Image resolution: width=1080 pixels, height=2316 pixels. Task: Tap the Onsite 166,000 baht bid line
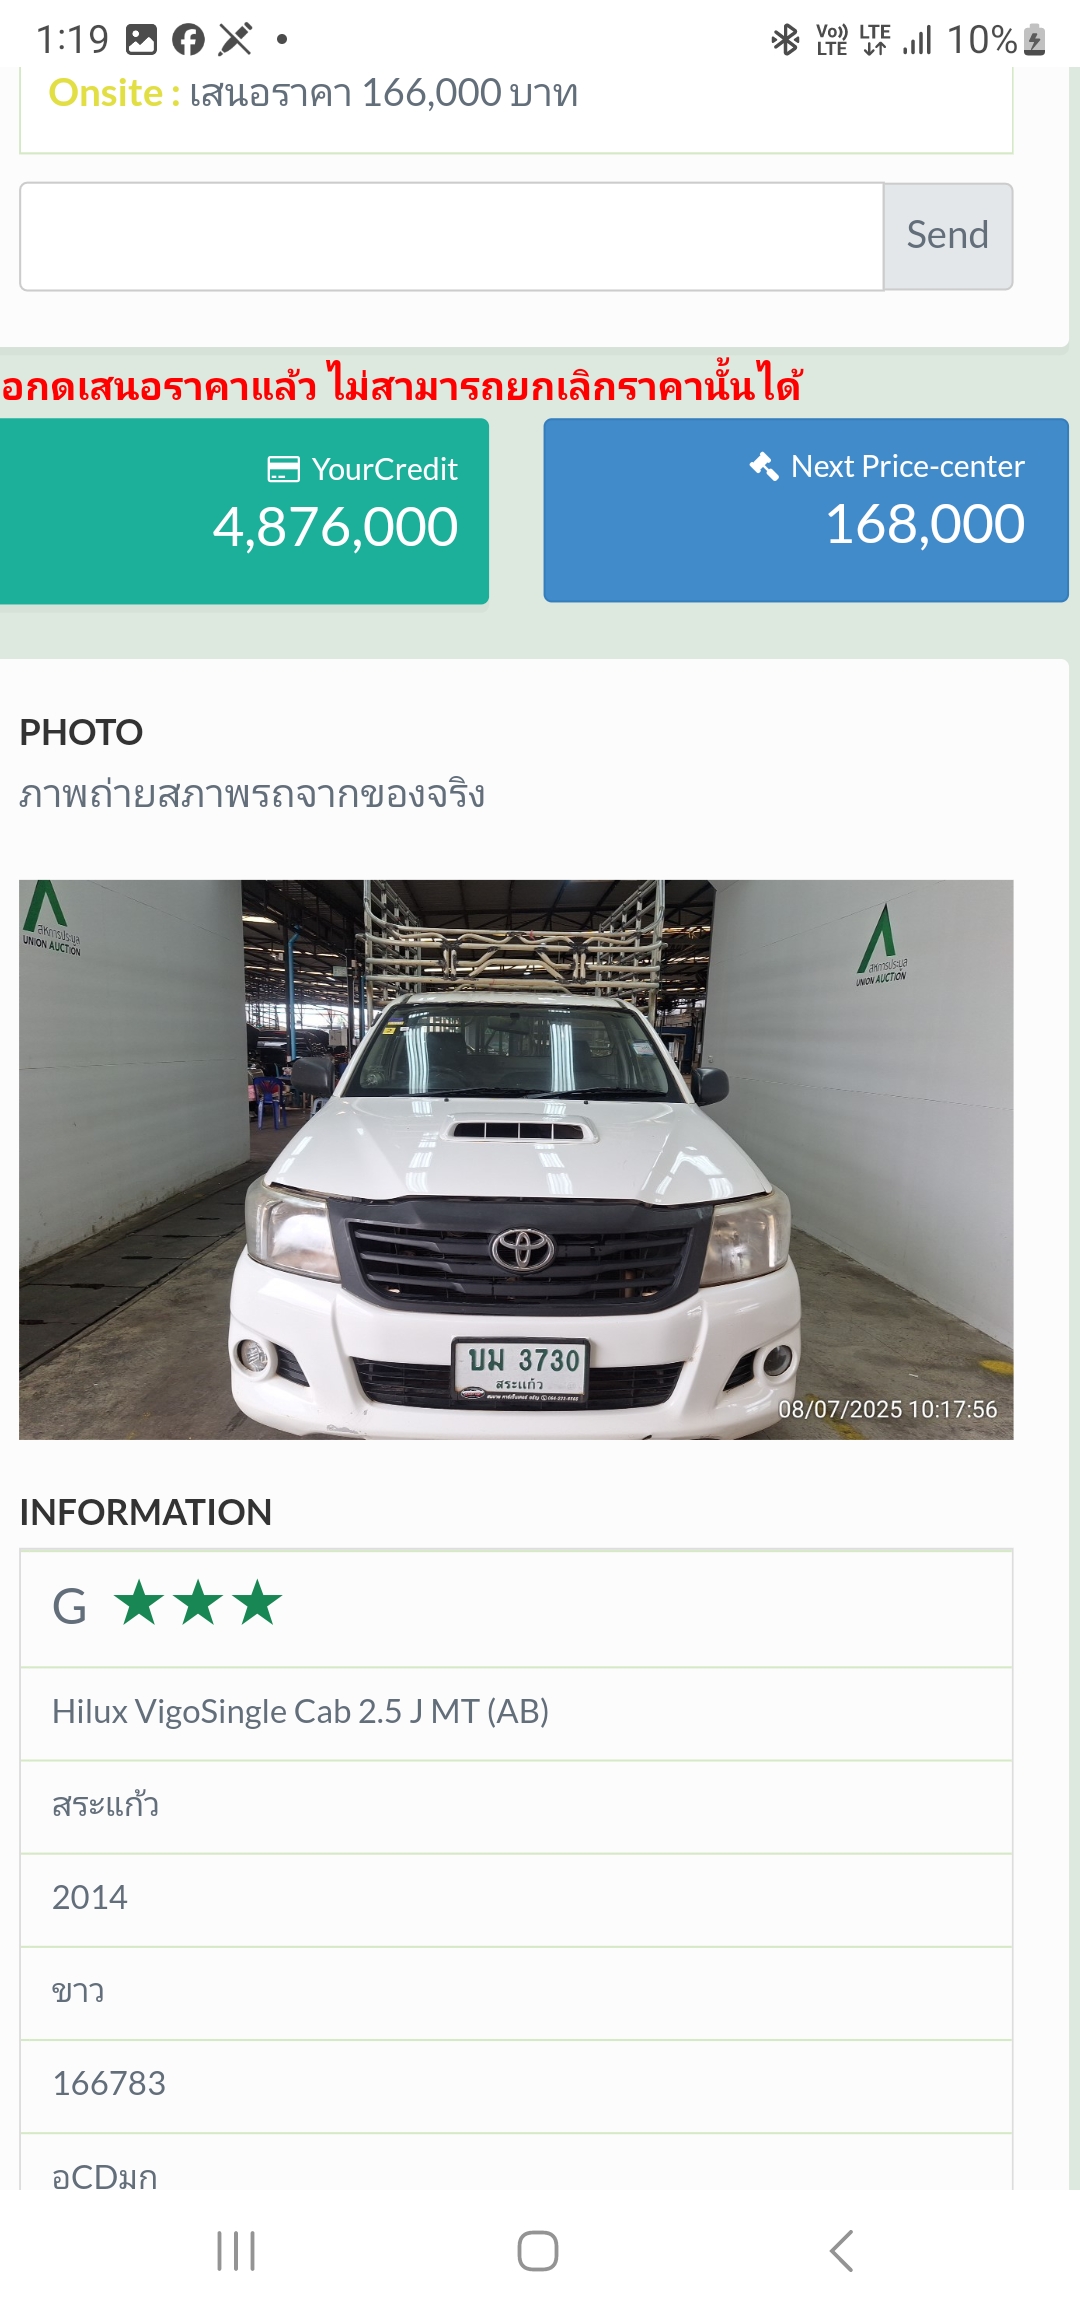click(x=313, y=93)
